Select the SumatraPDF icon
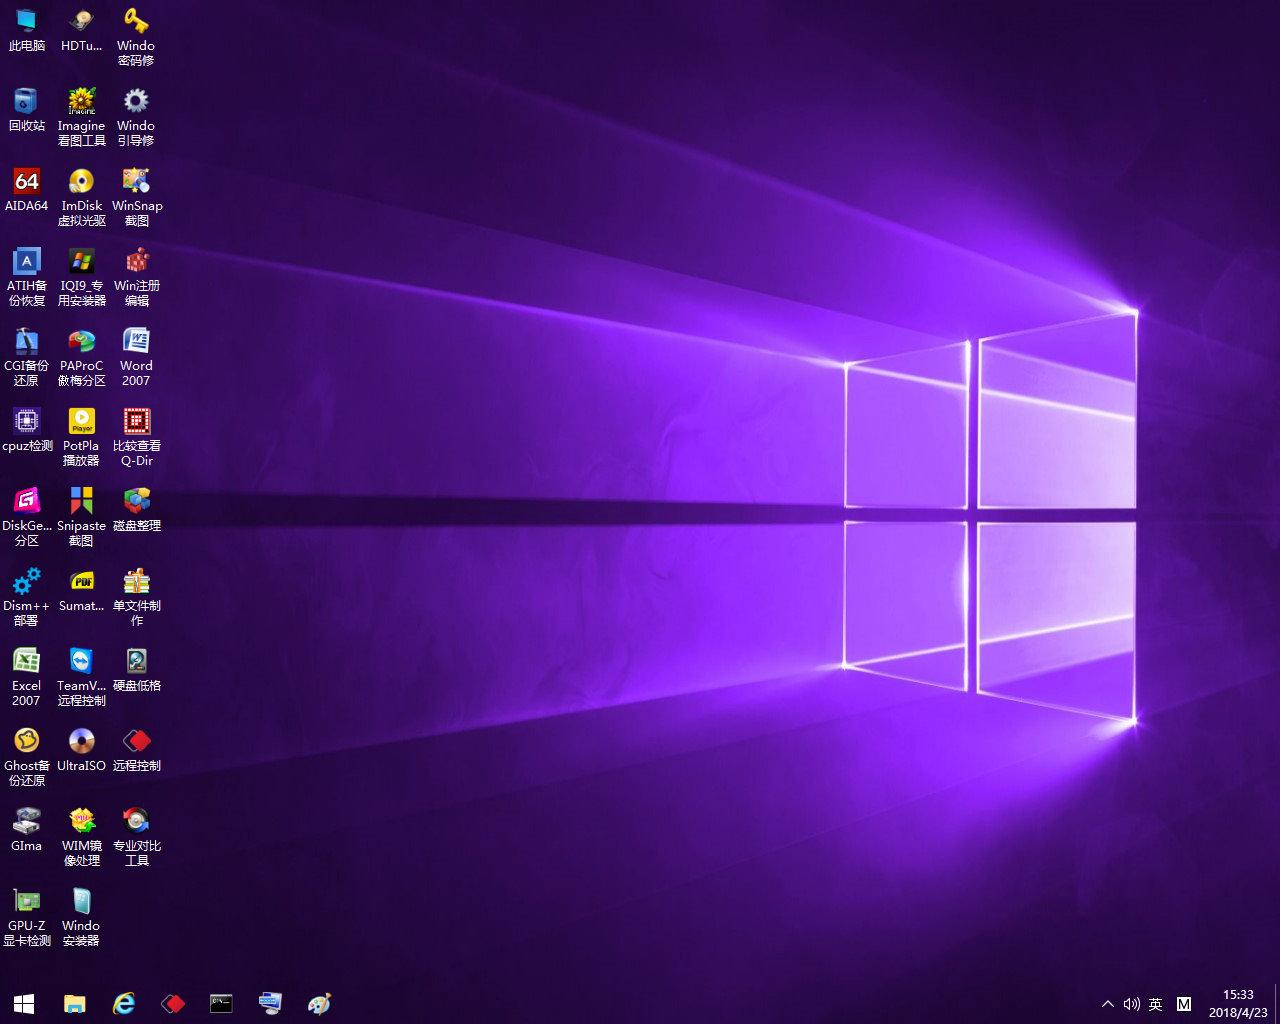The height and width of the screenshot is (1024, 1280). point(81,590)
